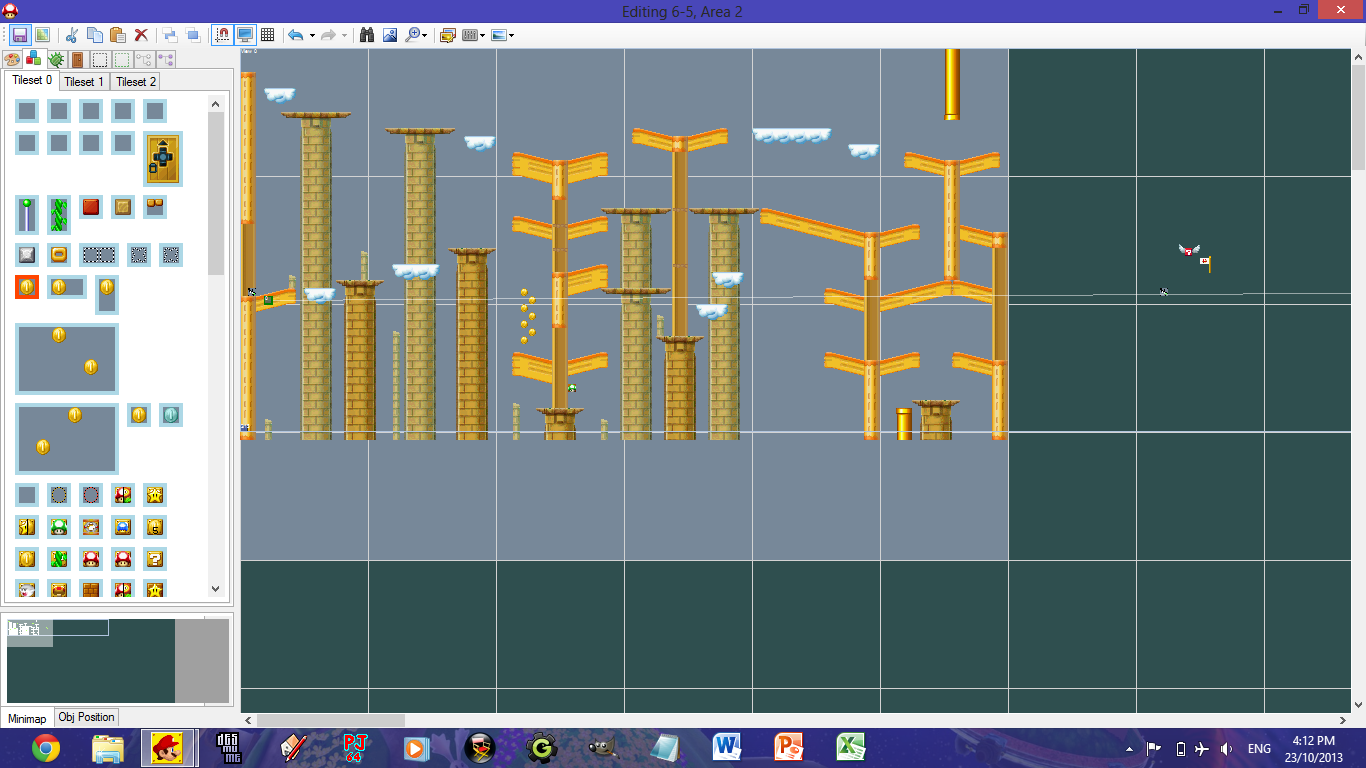
Task: Click the volume speaker tray icon
Action: pos(1227,749)
